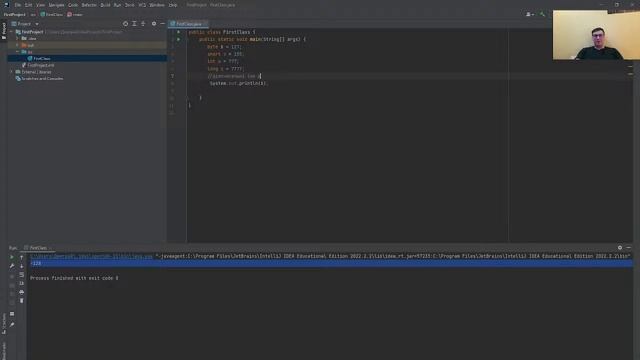Click FirstProject in the navigation breadcrumb
This screenshot has height=360, width=640.
(x=14, y=14)
